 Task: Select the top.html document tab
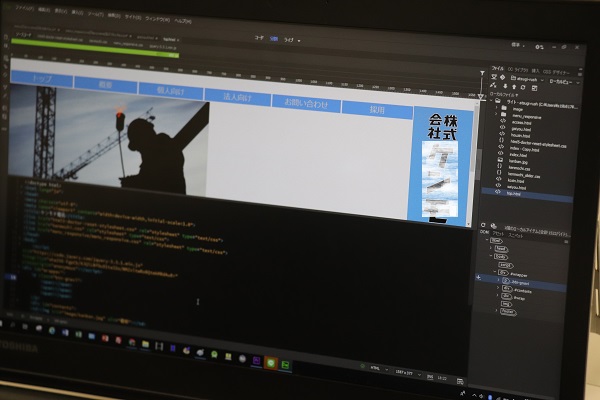pyautogui.click(x=170, y=39)
